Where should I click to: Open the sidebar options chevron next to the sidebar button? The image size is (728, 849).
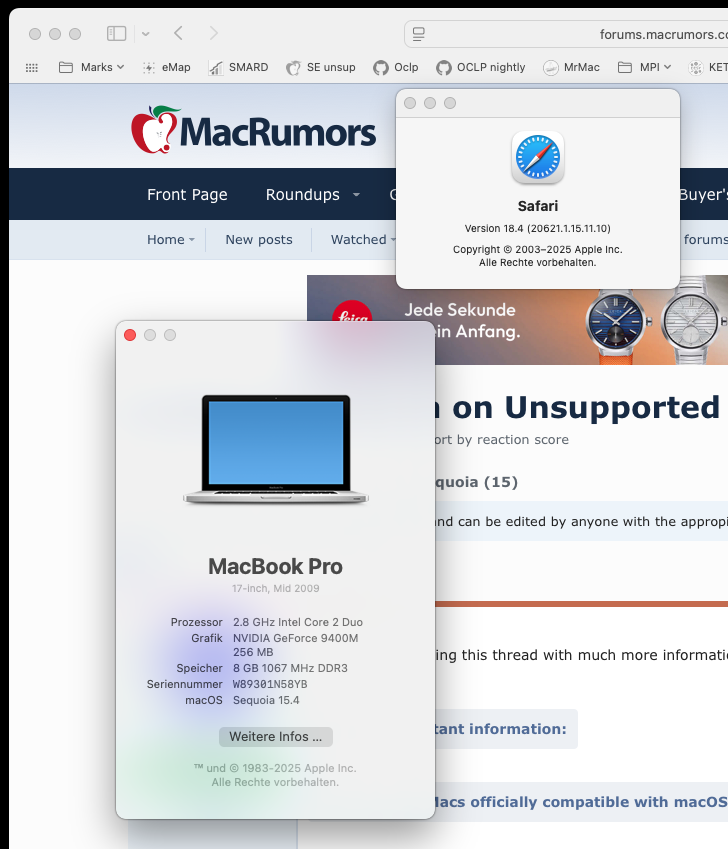146,34
